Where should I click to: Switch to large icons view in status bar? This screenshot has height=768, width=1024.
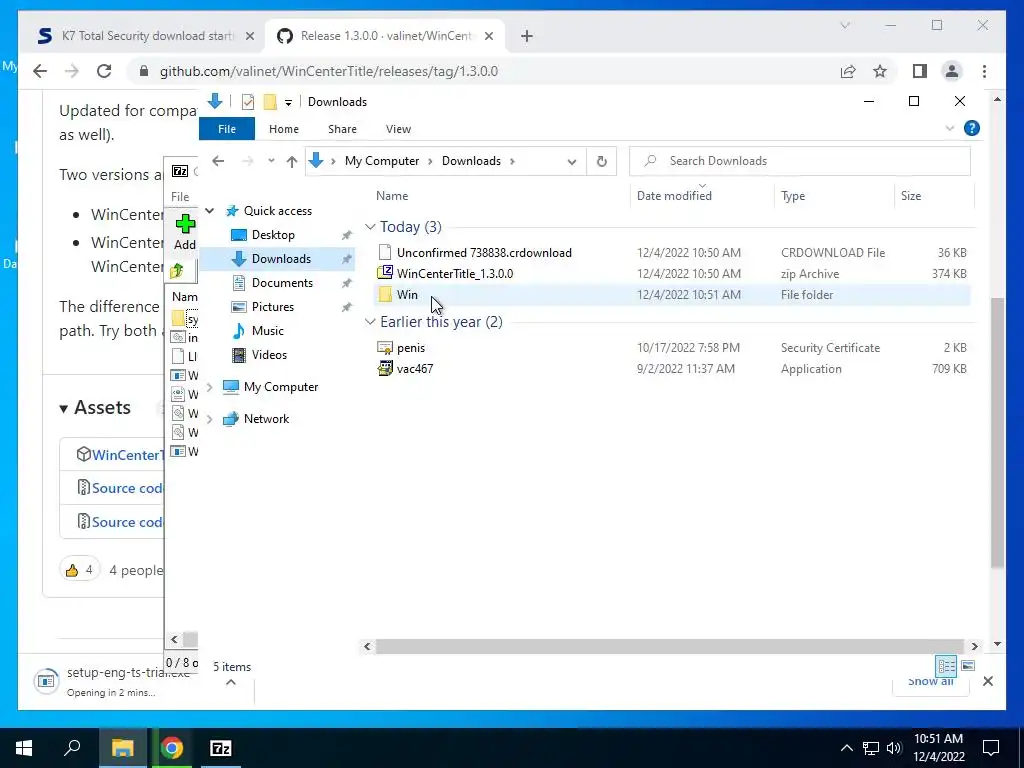pyautogui.click(x=968, y=665)
